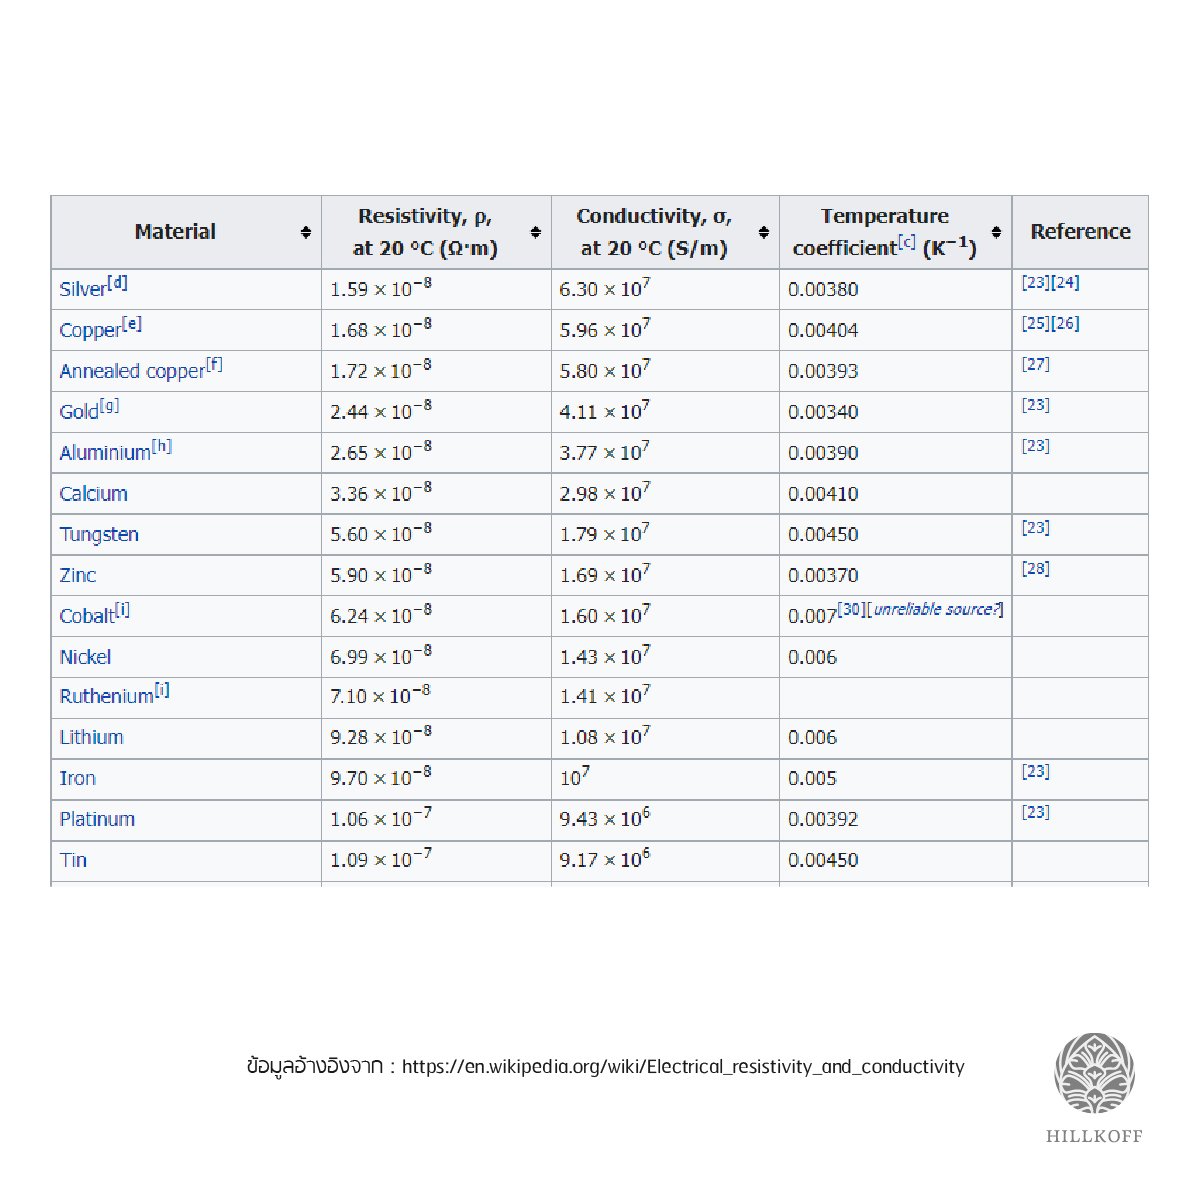Click the Ruthenium link
The height and width of the screenshot is (1200, 1200).
click(106, 696)
